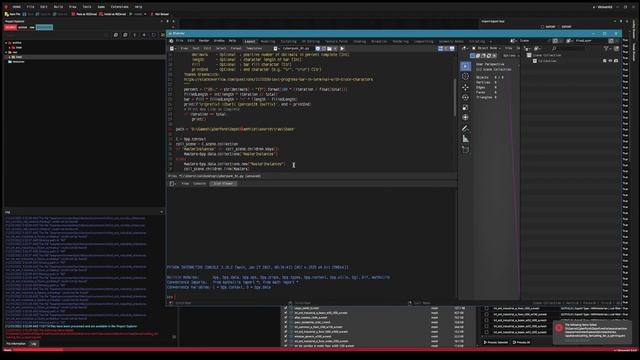Image resolution: width=640 pixels, height=360 pixels.
Task: Click the Browse Text datablock icon beside cyberpunk script
Action: [277, 49]
